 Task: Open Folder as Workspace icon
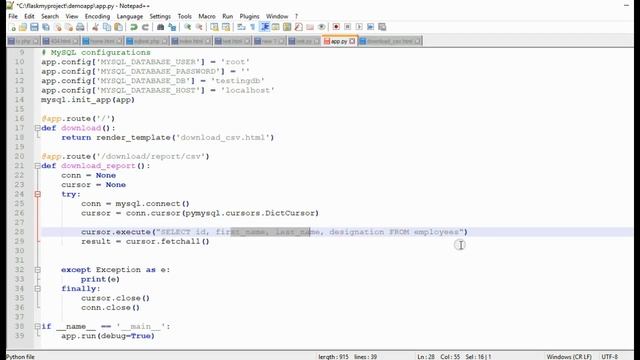(x=310, y=27)
